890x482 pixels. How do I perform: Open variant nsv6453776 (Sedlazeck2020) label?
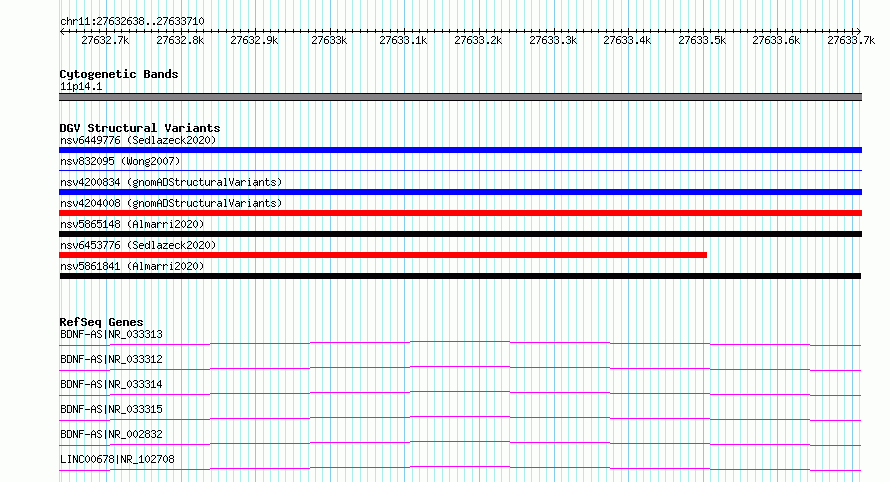coord(138,245)
